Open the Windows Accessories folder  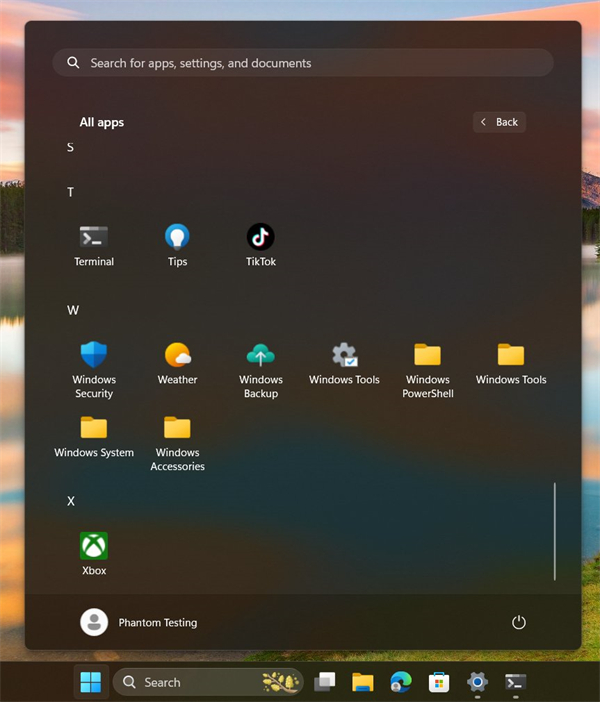[177, 444]
